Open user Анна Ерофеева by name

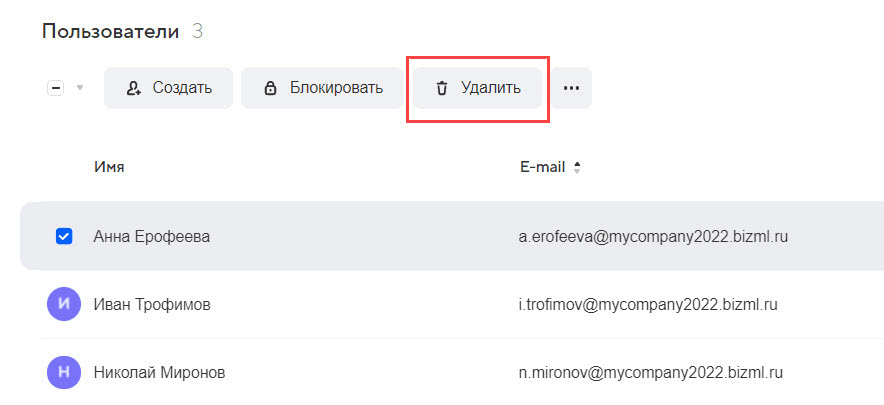pyautogui.click(x=151, y=237)
